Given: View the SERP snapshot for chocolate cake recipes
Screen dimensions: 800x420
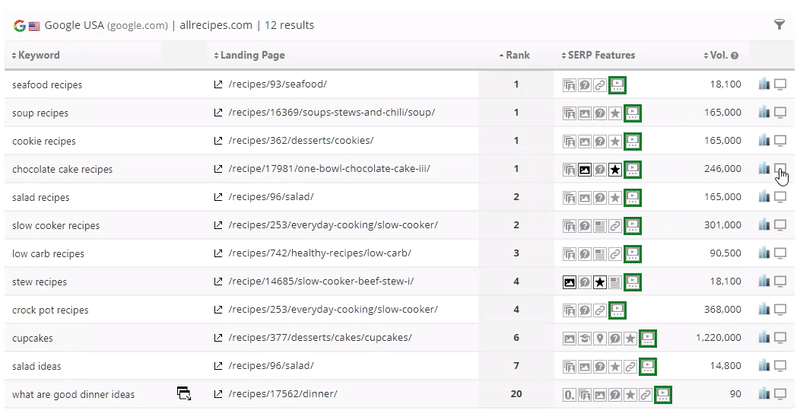Looking at the screenshot, I should (781, 169).
